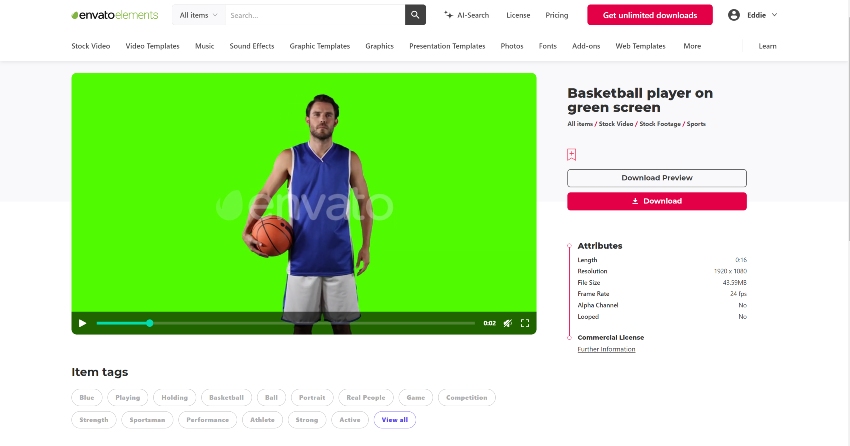Click Sports breadcrumb link

click(x=696, y=124)
